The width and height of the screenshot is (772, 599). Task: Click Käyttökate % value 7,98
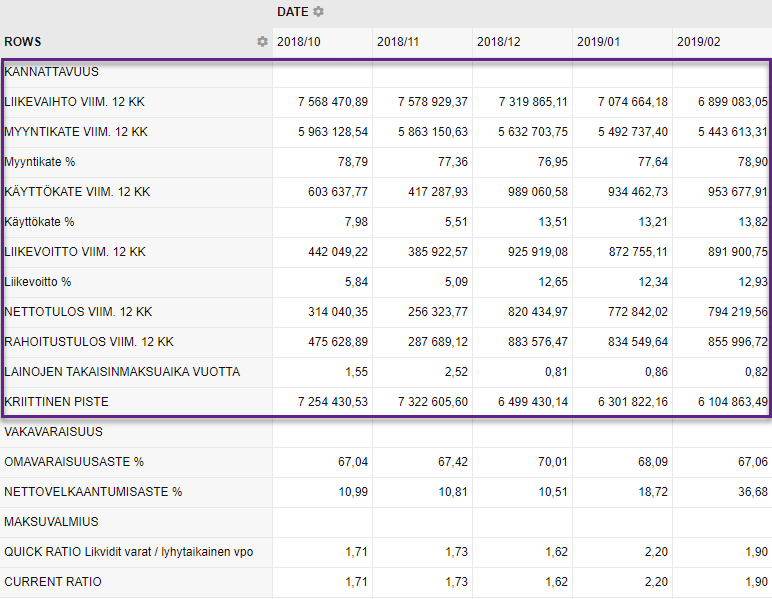coord(356,222)
